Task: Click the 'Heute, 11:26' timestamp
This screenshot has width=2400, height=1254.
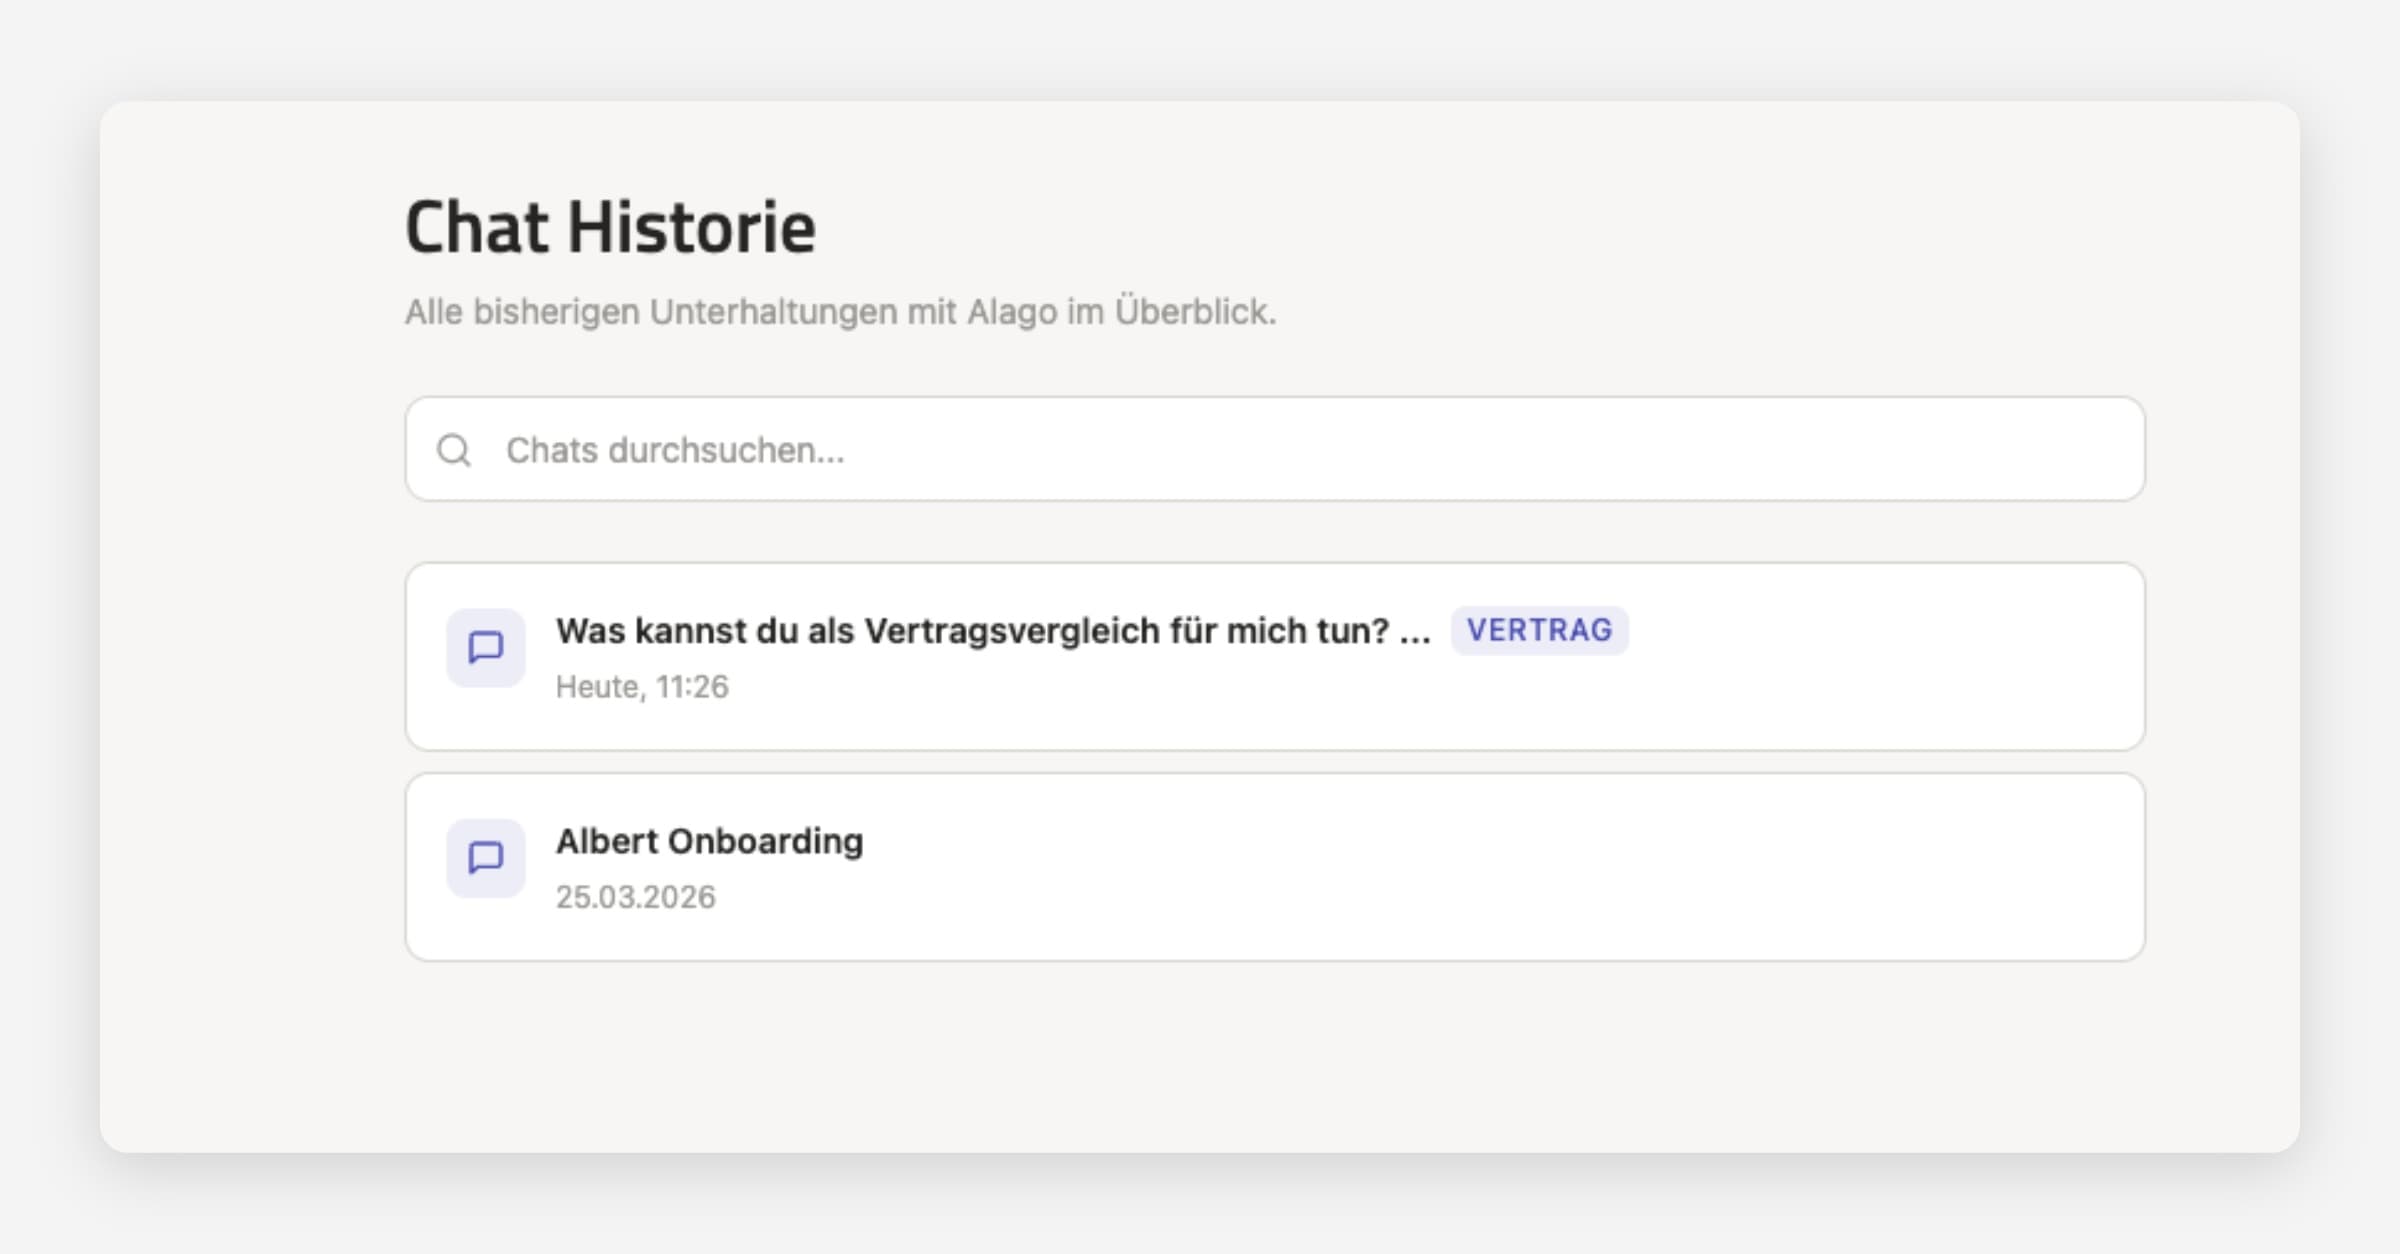Action: (642, 687)
